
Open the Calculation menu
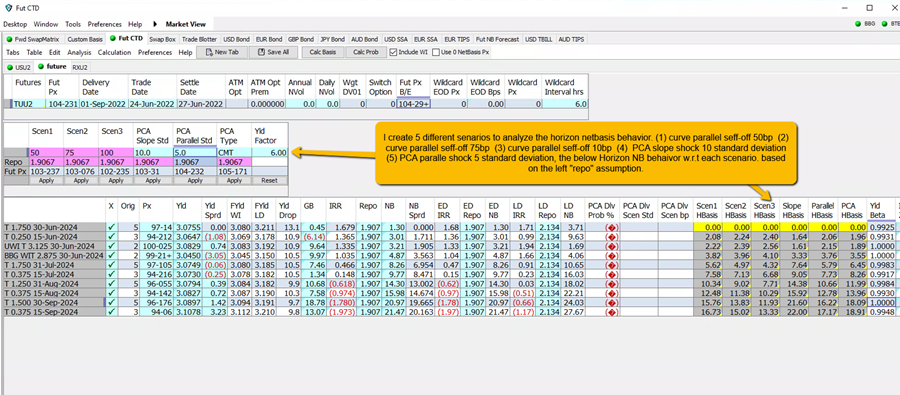pos(115,52)
